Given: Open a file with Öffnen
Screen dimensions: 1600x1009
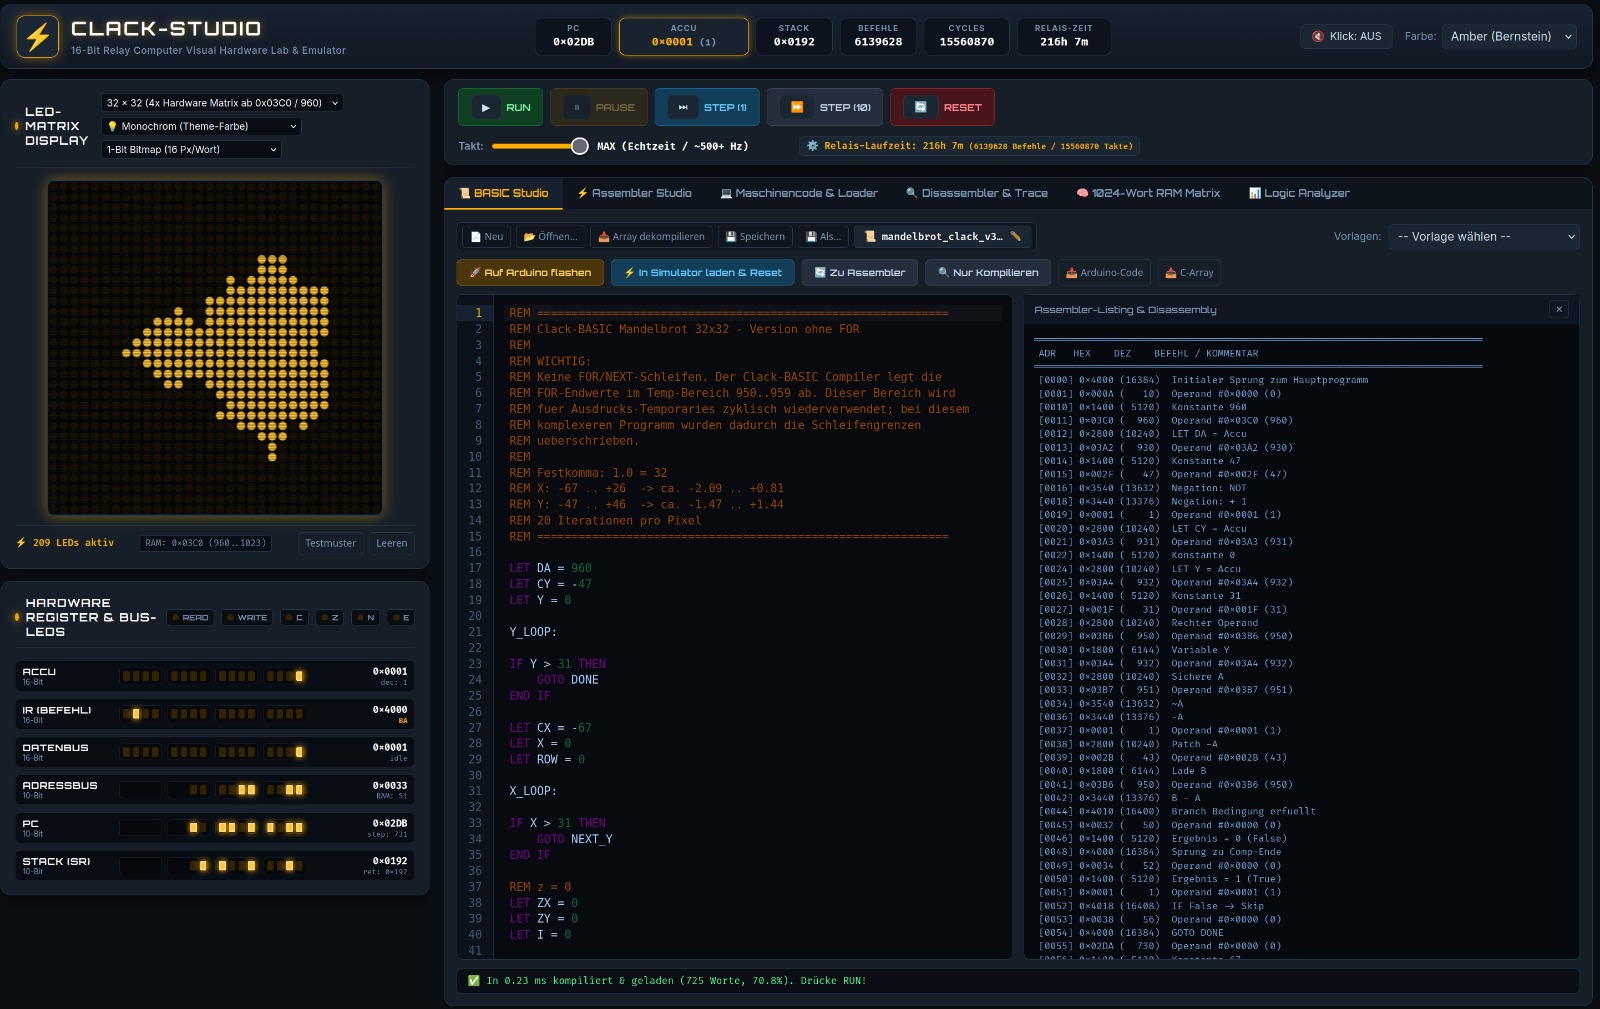Looking at the screenshot, I should coord(551,237).
